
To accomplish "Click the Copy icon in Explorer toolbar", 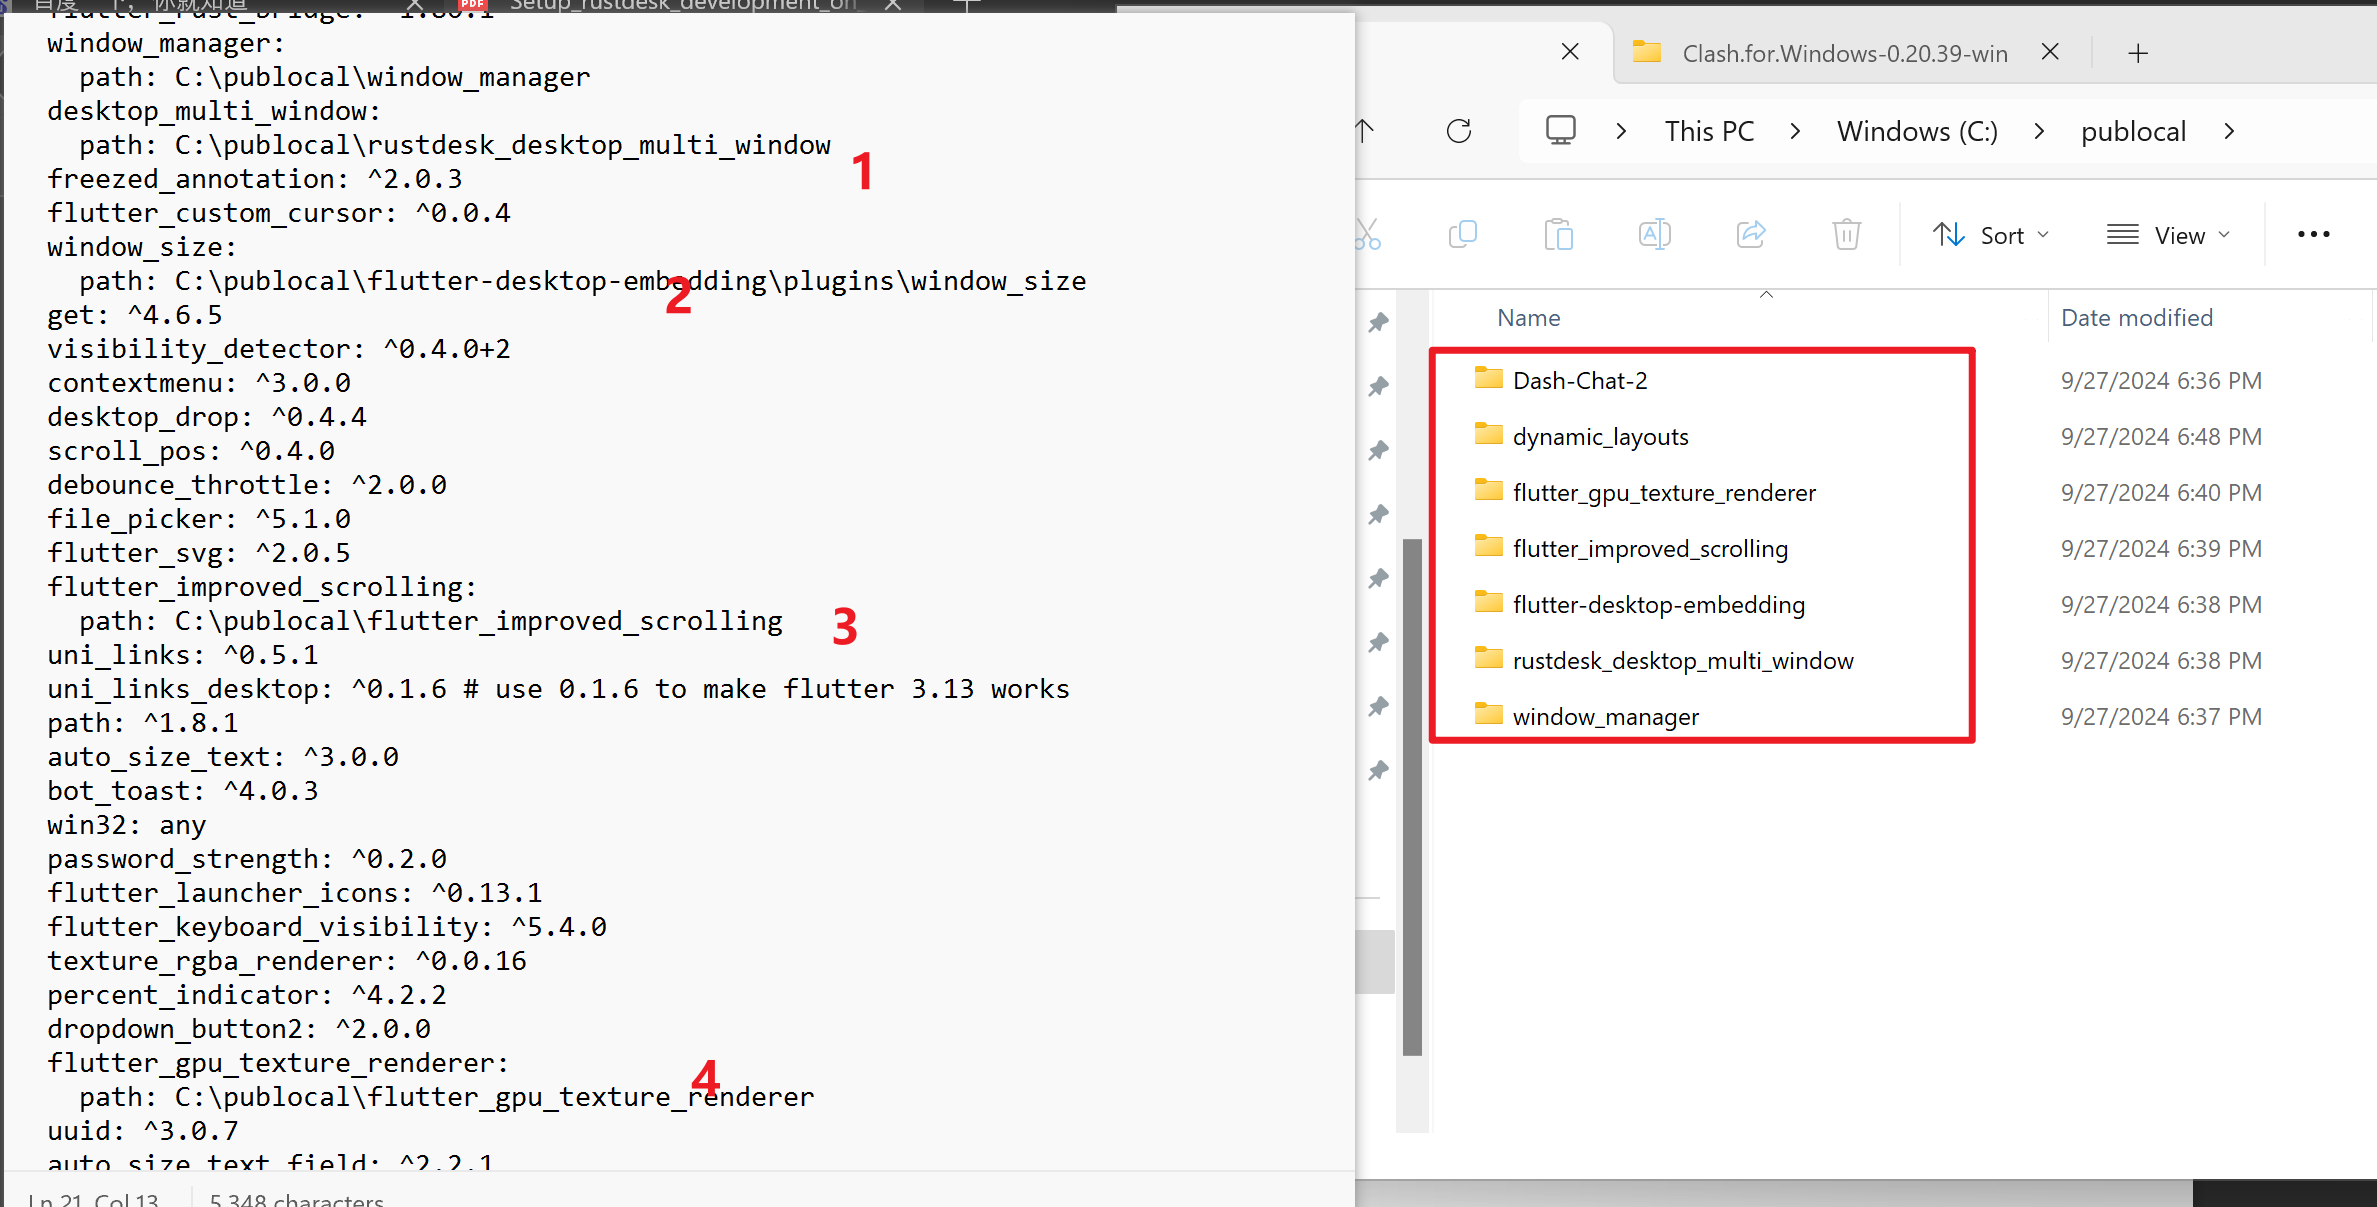I will 1462,234.
